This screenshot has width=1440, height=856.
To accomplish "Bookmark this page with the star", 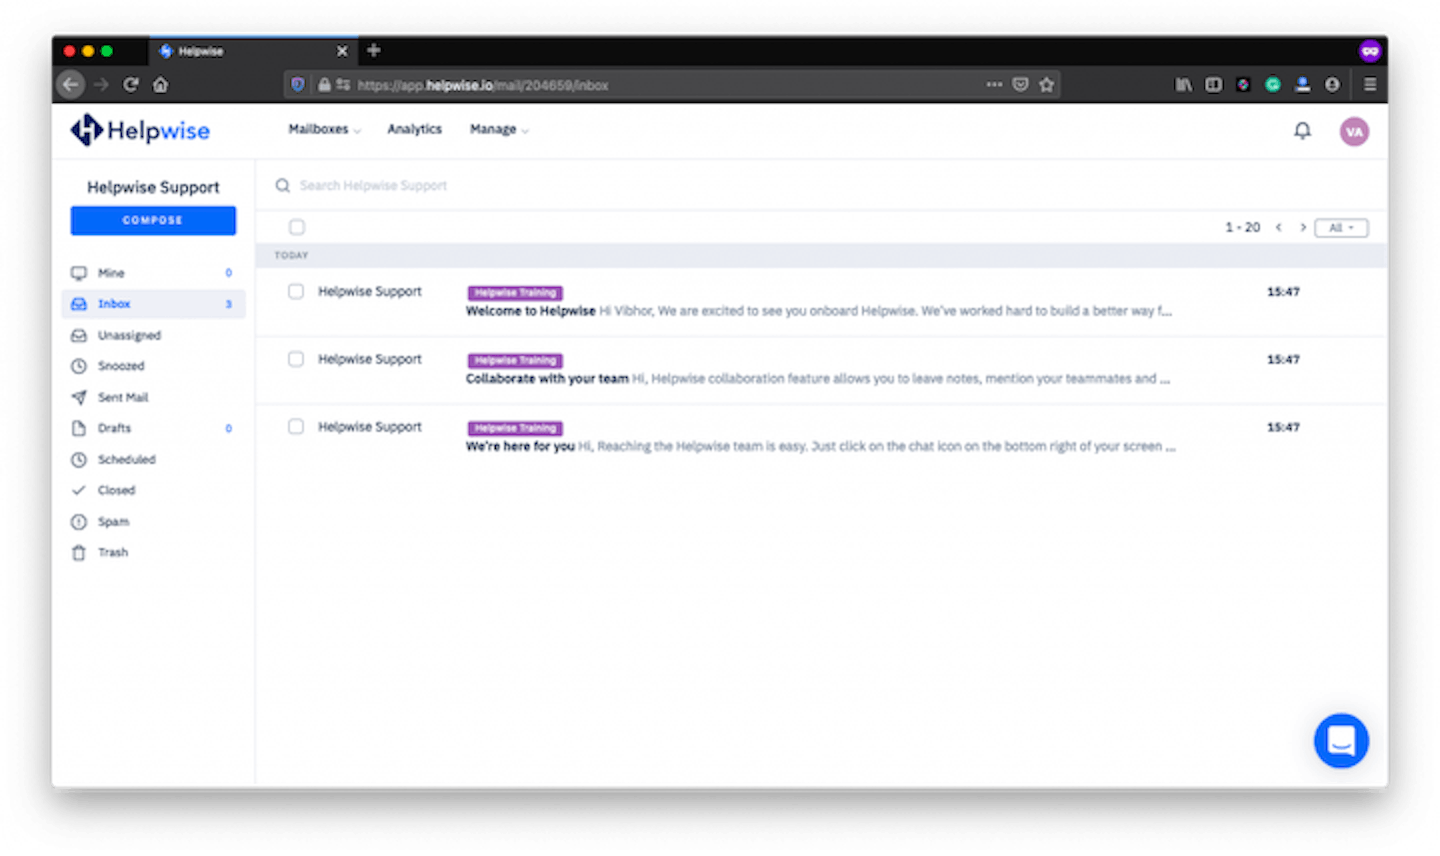I will point(1047,85).
